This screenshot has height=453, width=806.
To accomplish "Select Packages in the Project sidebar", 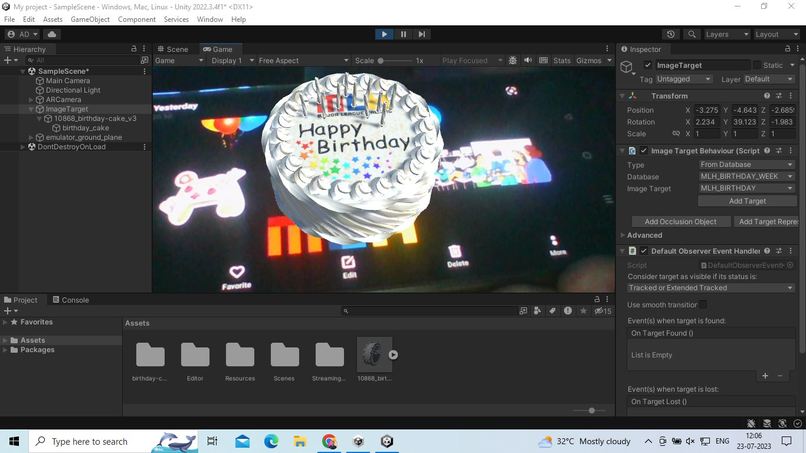I will click(x=37, y=350).
